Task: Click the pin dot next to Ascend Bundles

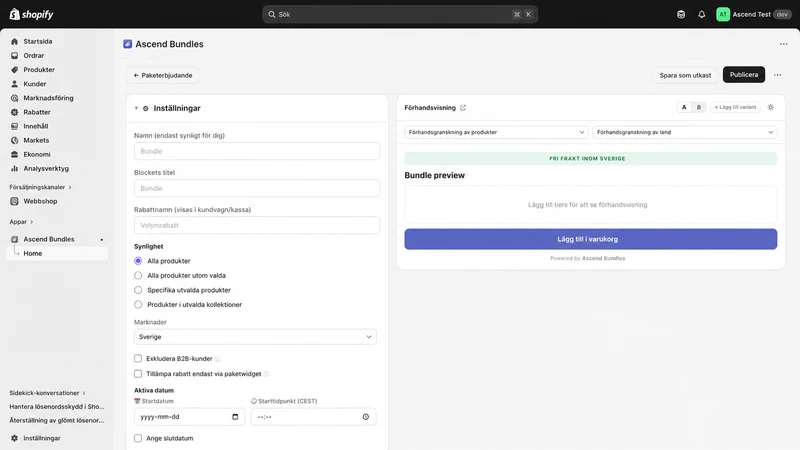Action: (102, 239)
